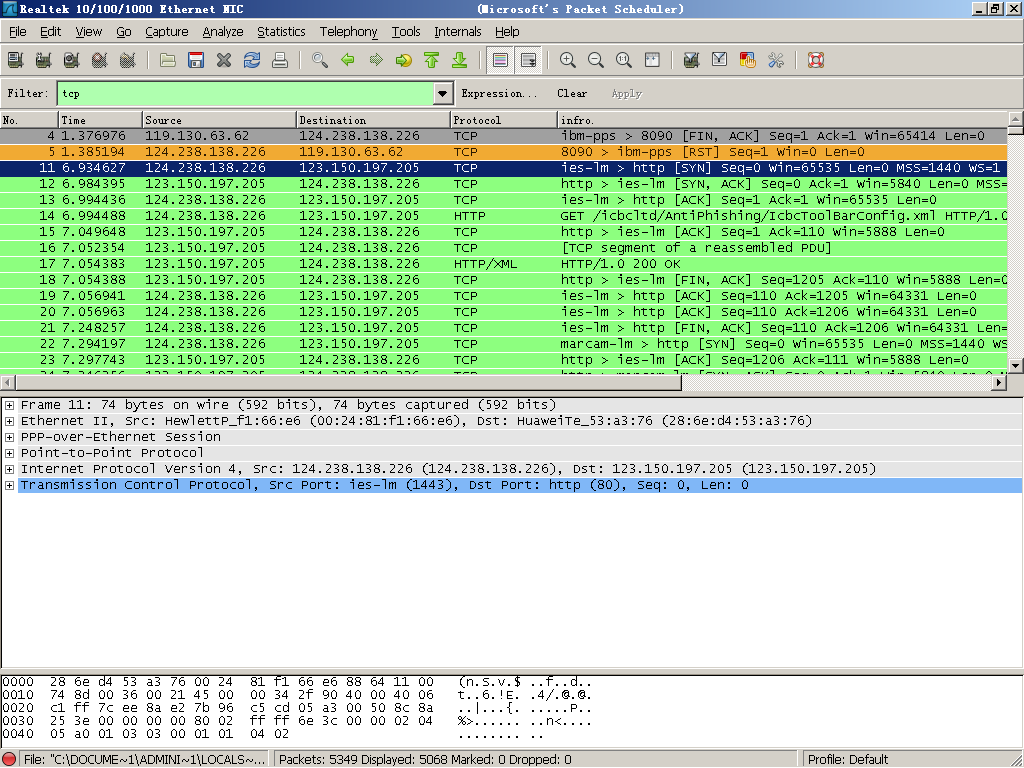
Task: Go forward in packet history arrow
Action: click(x=376, y=61)
